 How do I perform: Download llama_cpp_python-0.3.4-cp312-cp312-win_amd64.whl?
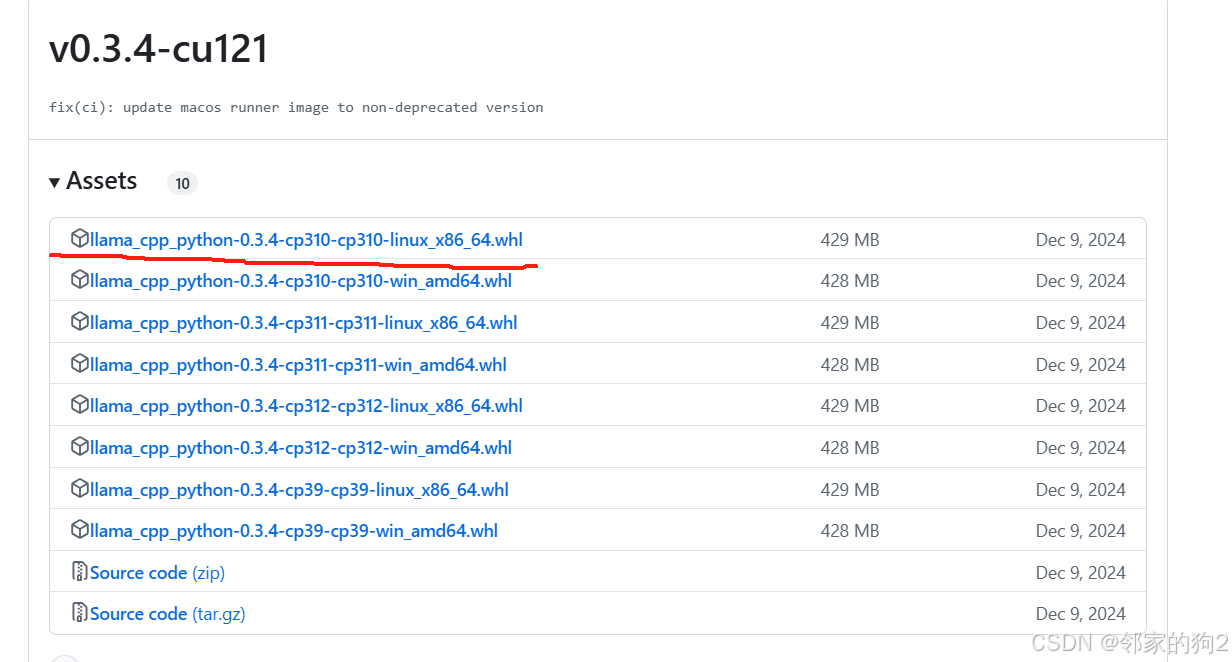[x=300, y=447]
